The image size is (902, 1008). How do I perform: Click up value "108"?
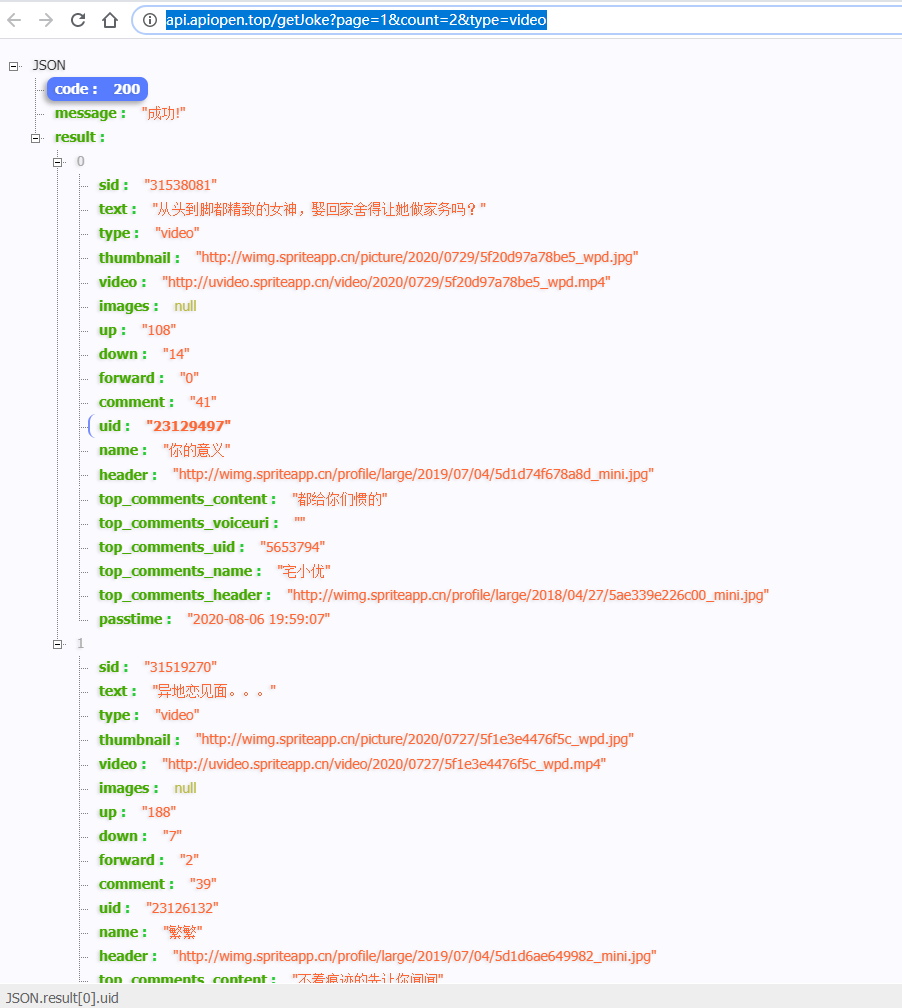click(159, 330)
